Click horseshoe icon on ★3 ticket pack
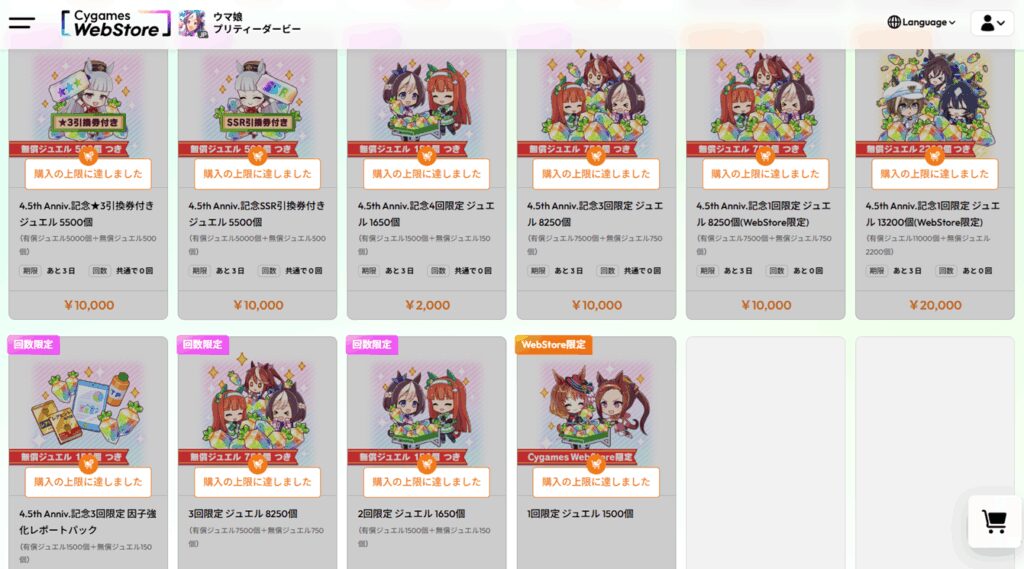This screenshot has height=569, width=1024. (88, 156)
